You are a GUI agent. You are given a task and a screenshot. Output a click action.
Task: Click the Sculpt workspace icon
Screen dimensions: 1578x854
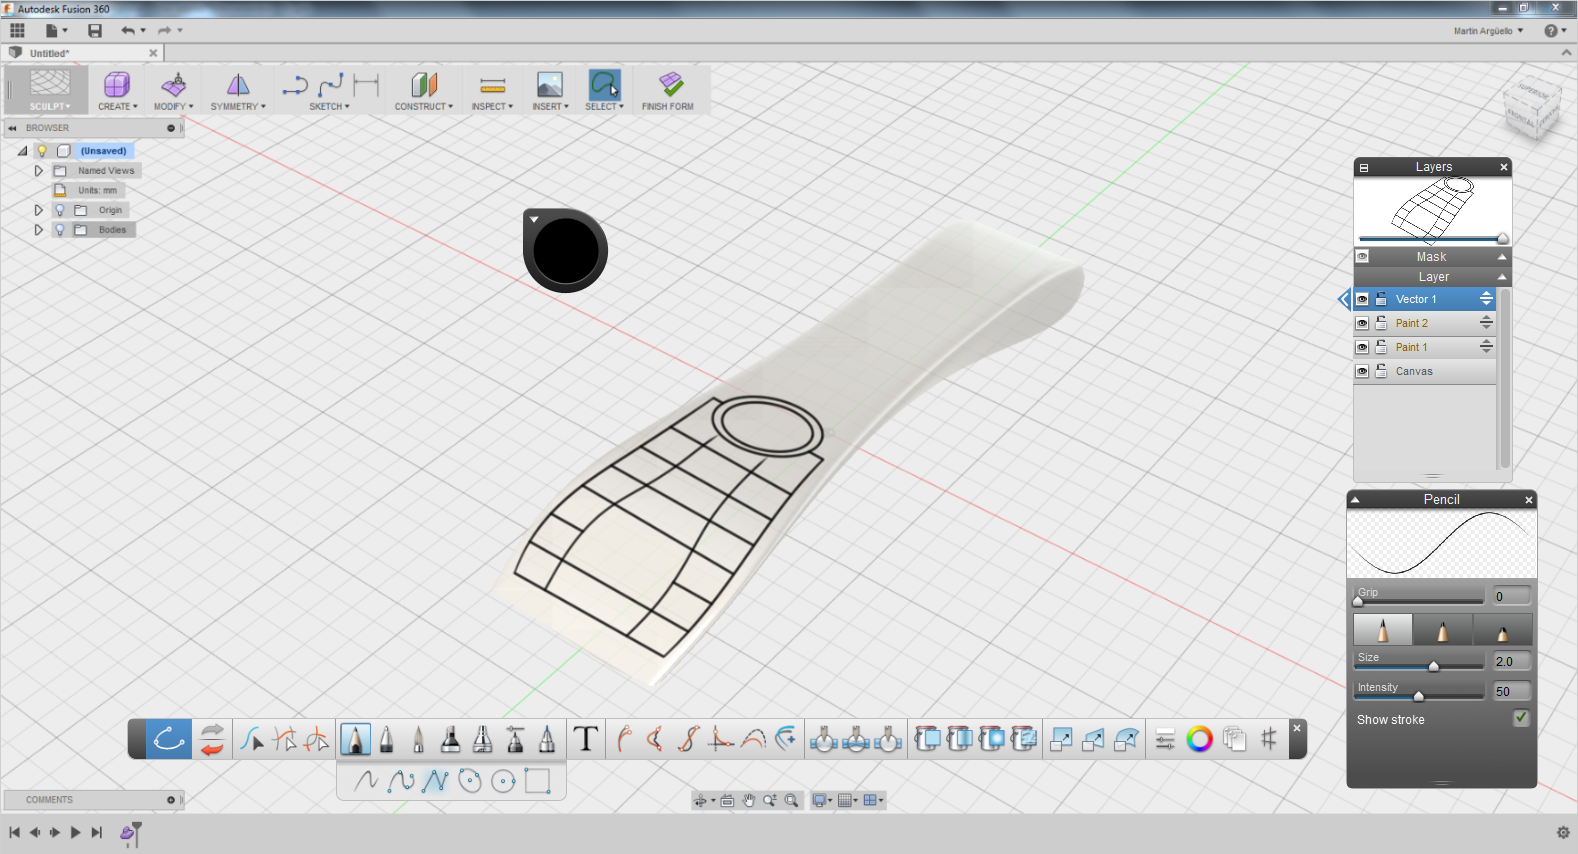pyautogui.click(x=50, y=83)
